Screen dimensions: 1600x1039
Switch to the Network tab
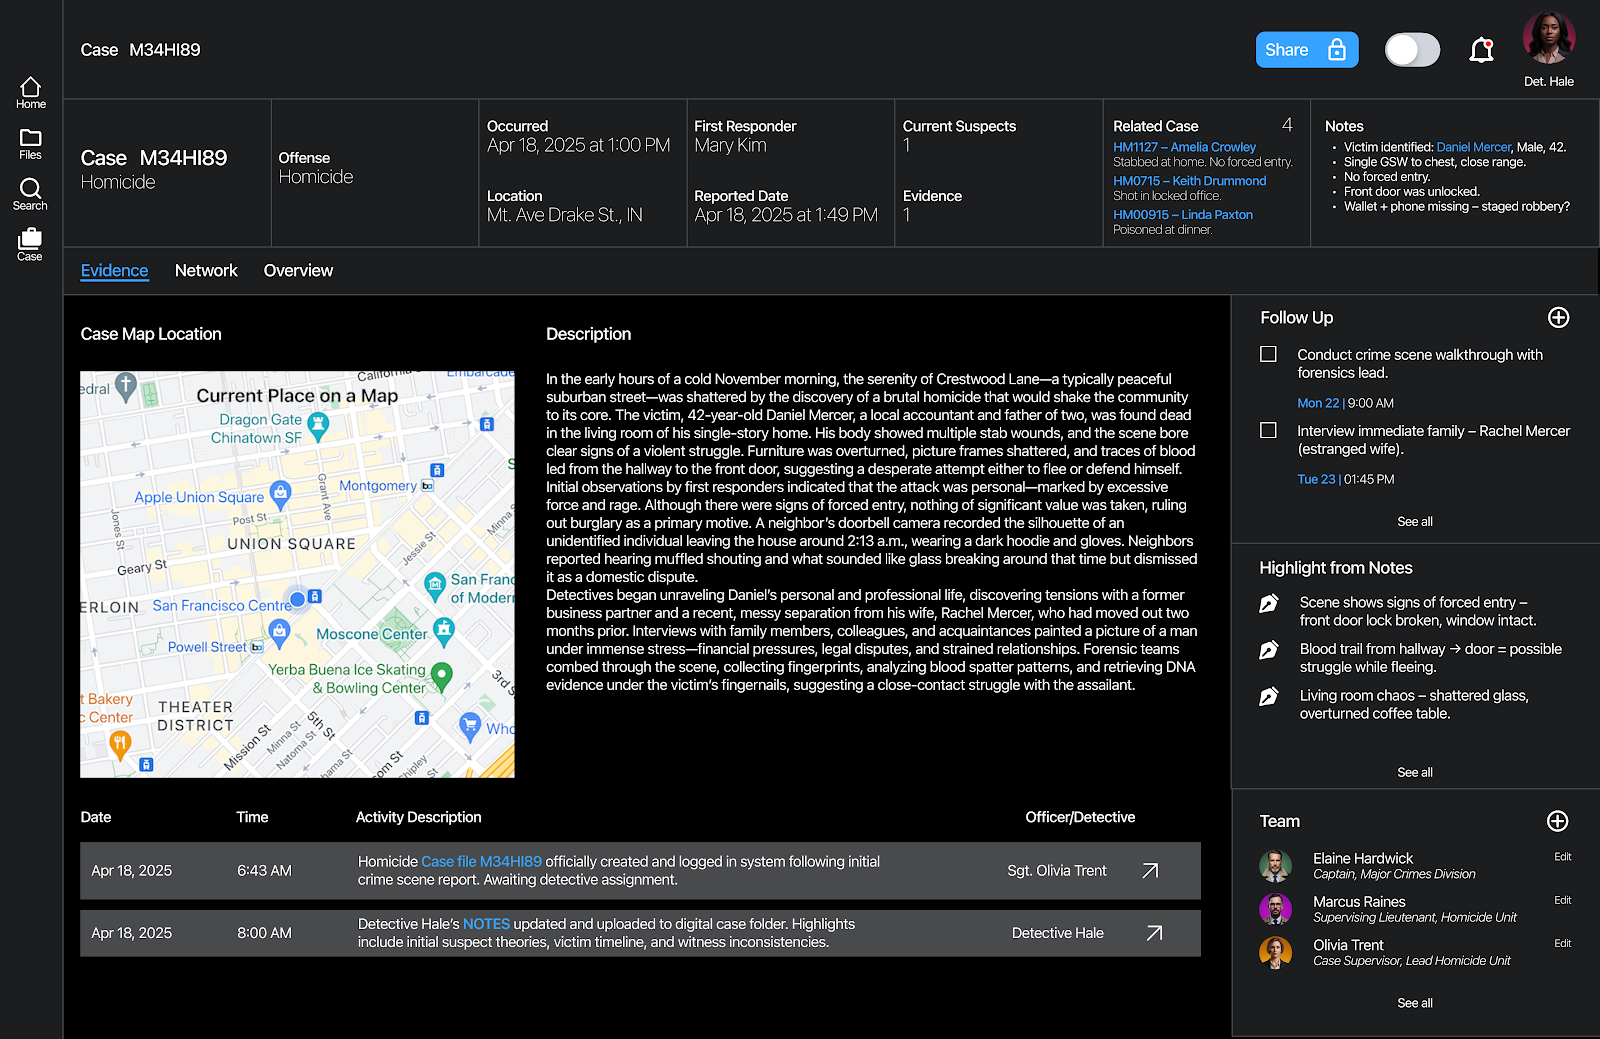[x=206, y=270]
